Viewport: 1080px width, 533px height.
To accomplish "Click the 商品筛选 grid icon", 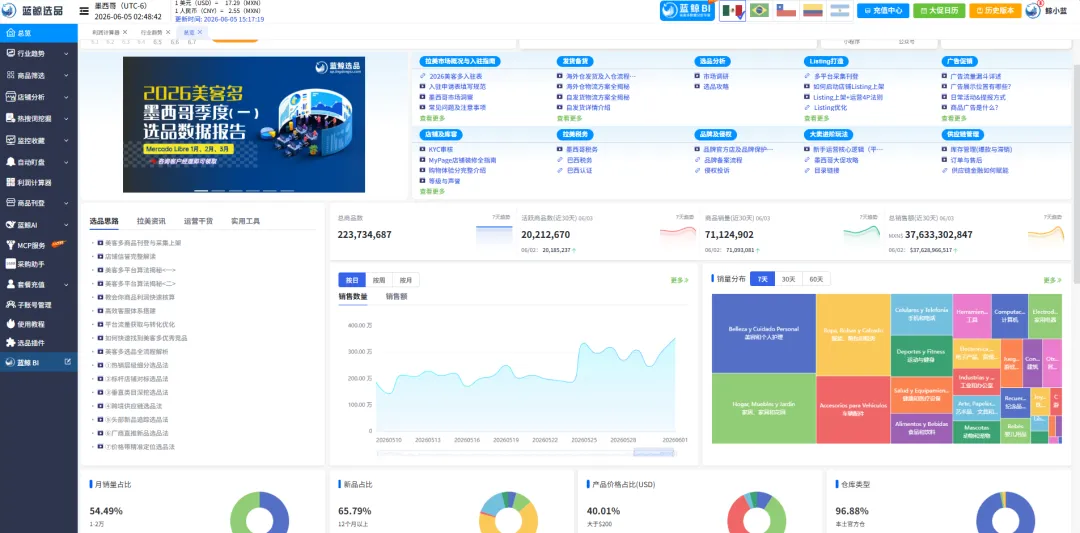I will (x=10, y=75).
